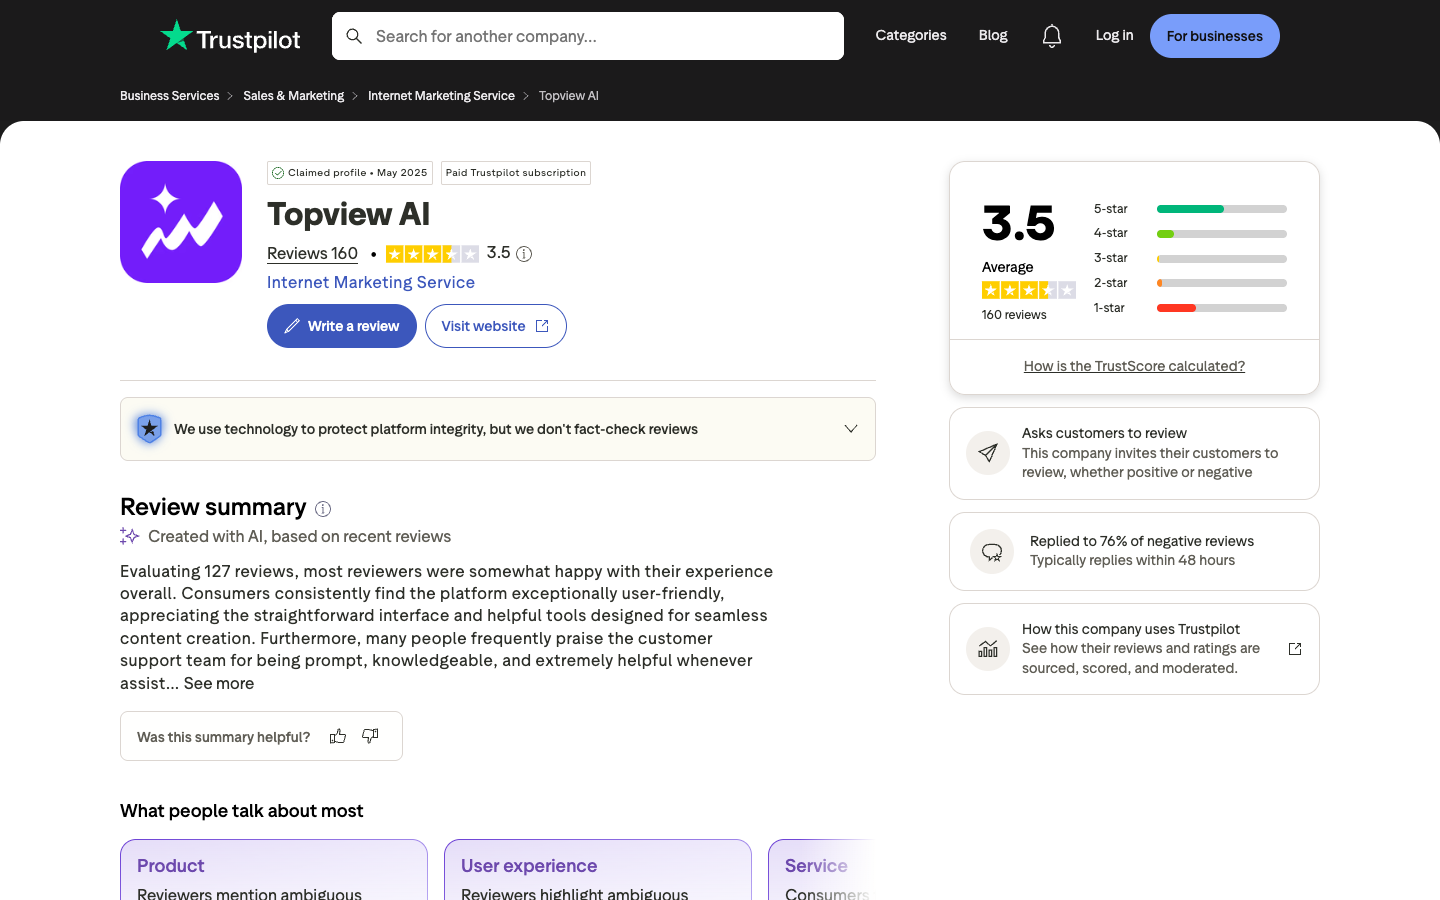This screenshot has width=1440, height=900.
Task: Click the magnifier search icon
Action: [x=354, y=36]
